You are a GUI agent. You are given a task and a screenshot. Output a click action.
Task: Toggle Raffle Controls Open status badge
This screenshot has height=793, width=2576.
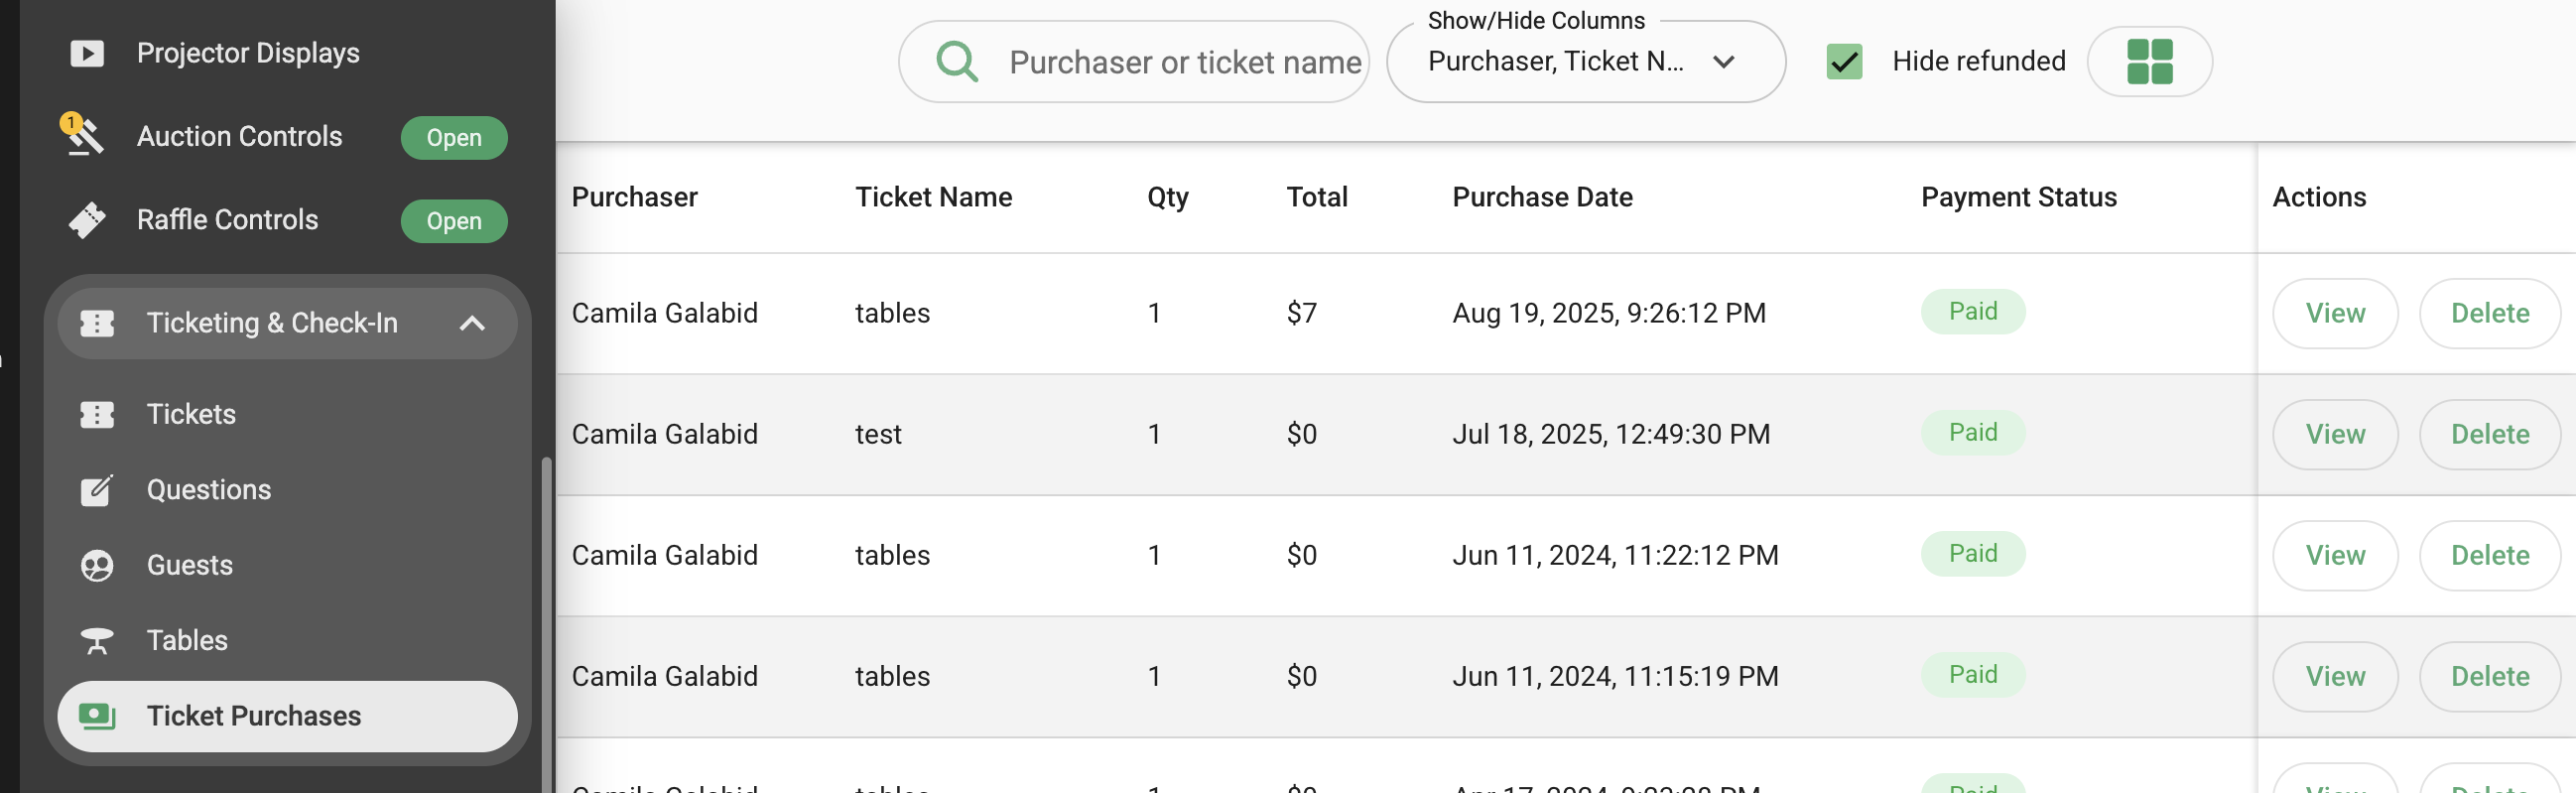tap(454, 221)
